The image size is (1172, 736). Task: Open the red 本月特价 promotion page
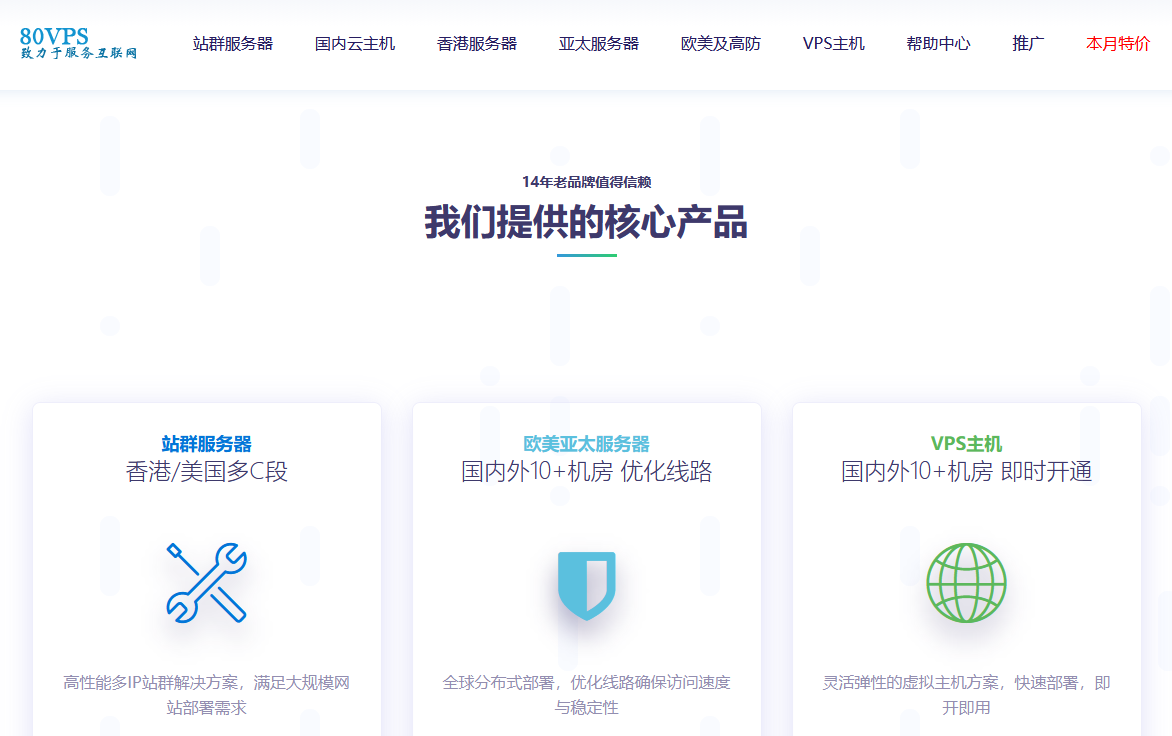(x=1115, y=44)
